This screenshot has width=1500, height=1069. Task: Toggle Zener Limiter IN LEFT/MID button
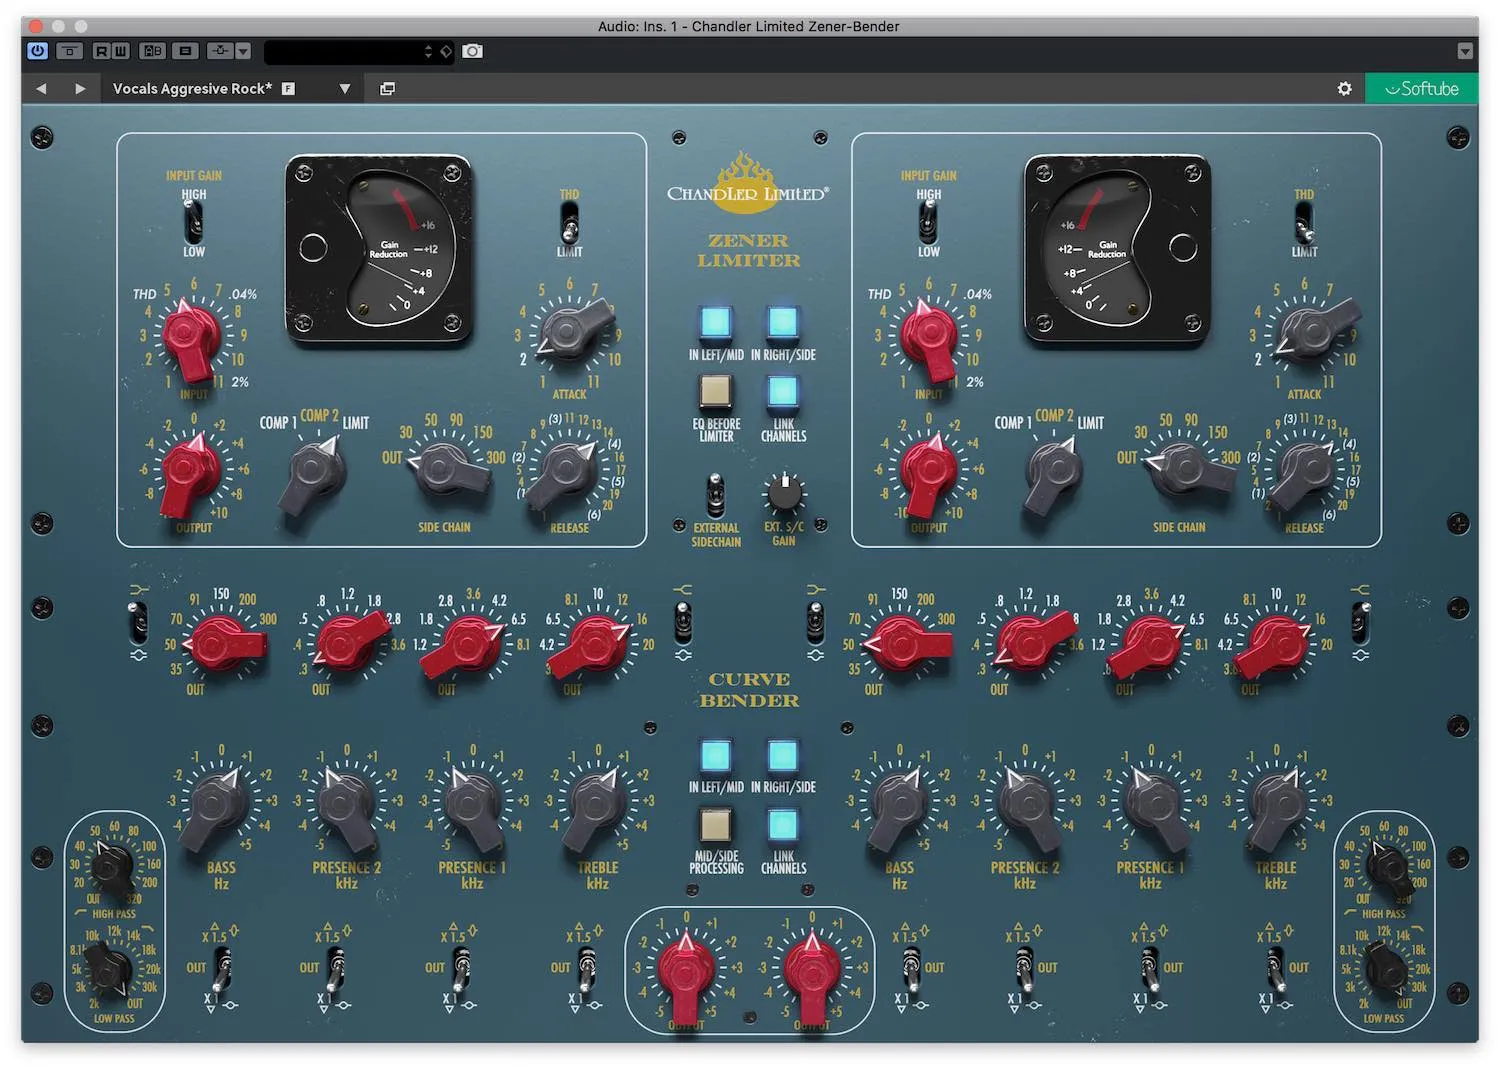click(715, 323)
